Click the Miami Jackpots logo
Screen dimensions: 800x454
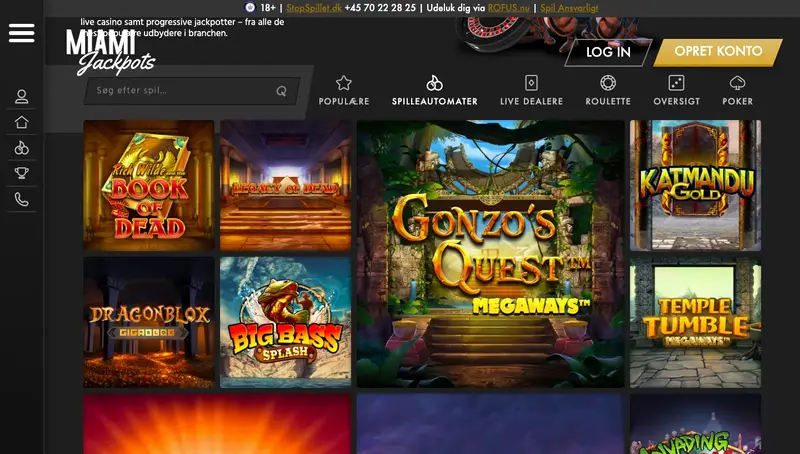tap(110, 52)
